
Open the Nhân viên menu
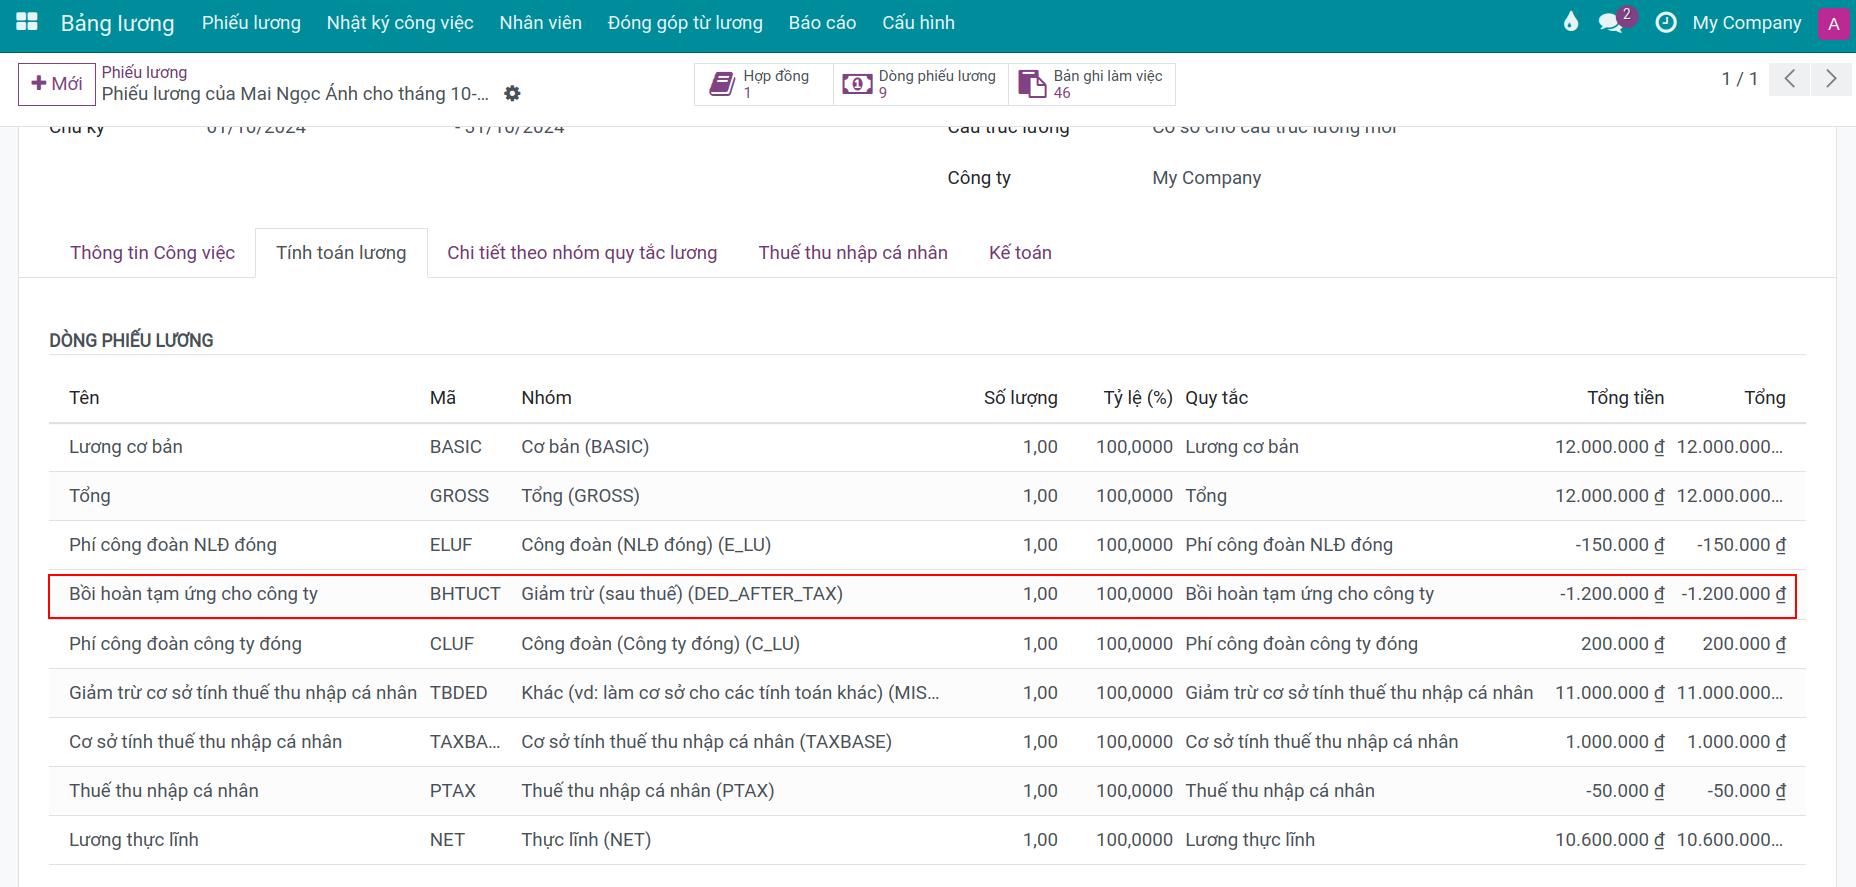pyautogui.click(x=541, y=22)
